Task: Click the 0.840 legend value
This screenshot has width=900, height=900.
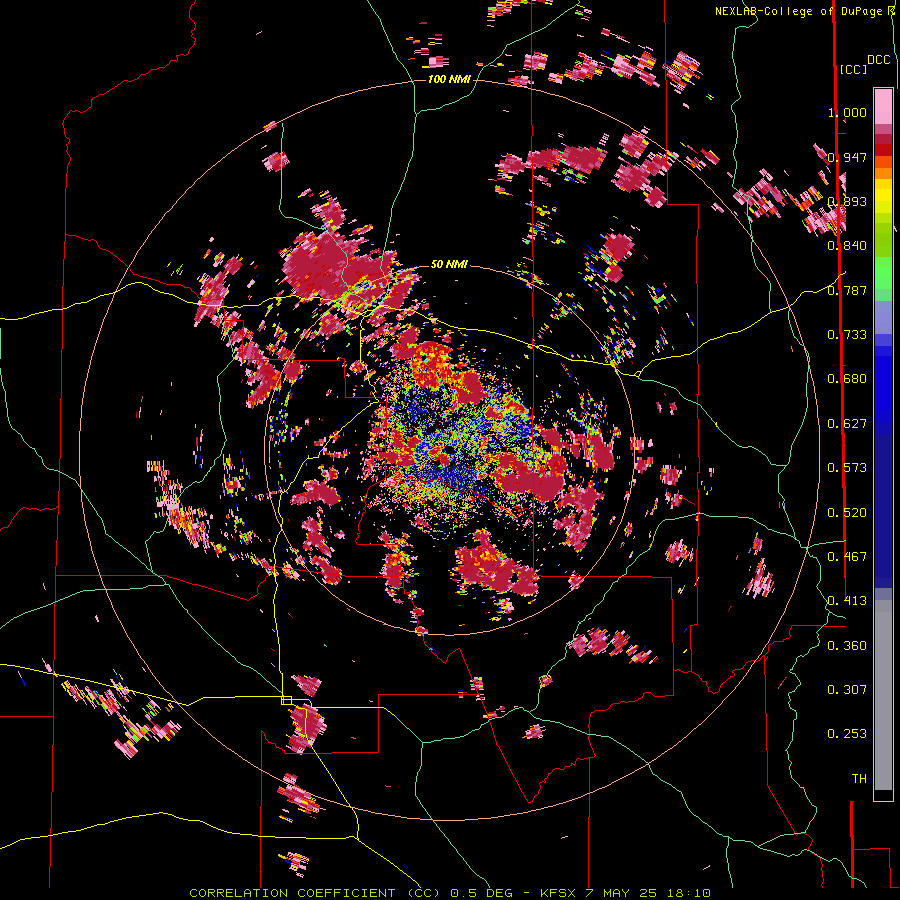Action: point(847,245)
